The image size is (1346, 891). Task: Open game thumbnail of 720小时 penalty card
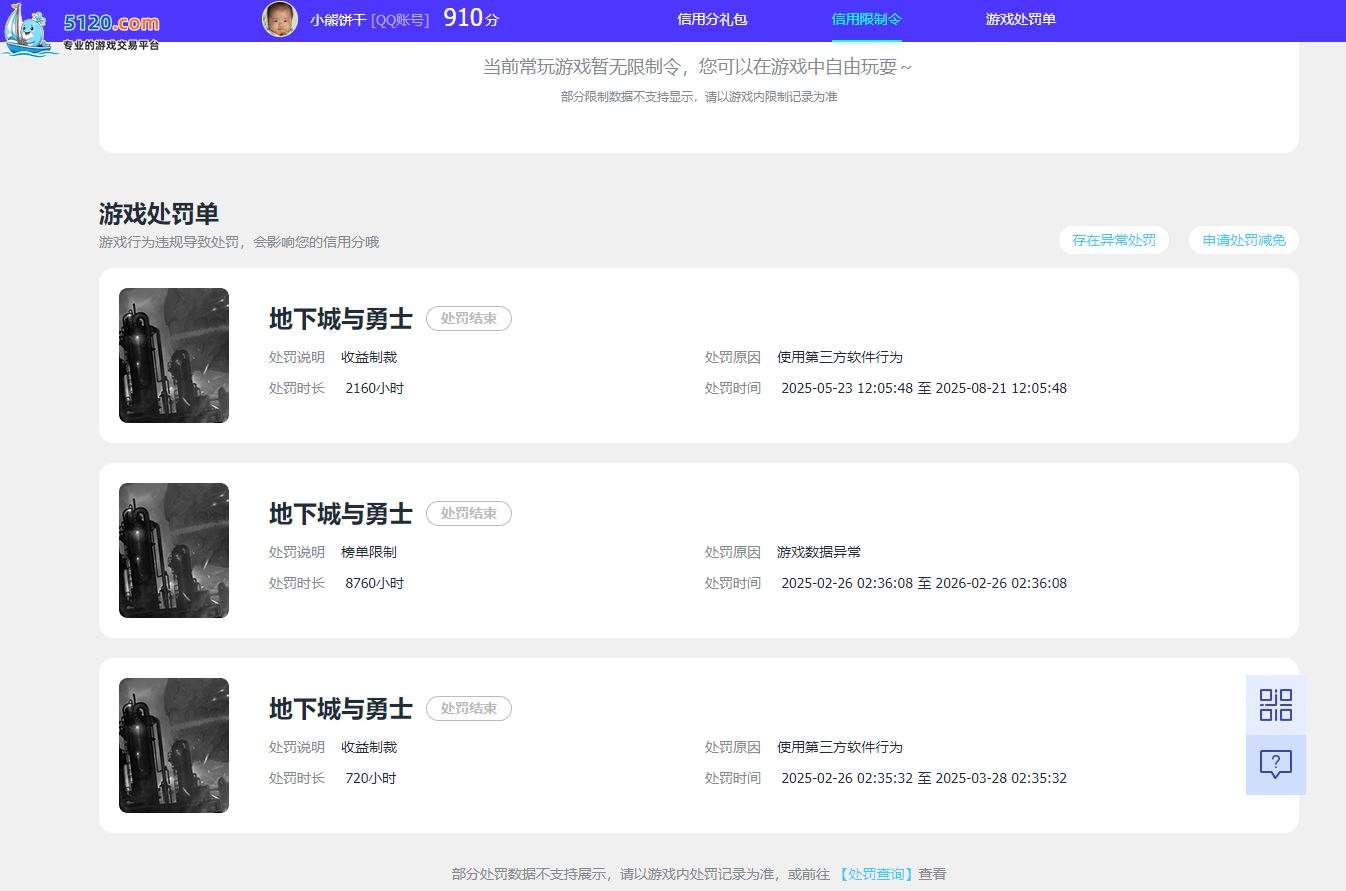click(x=174, y=745)
